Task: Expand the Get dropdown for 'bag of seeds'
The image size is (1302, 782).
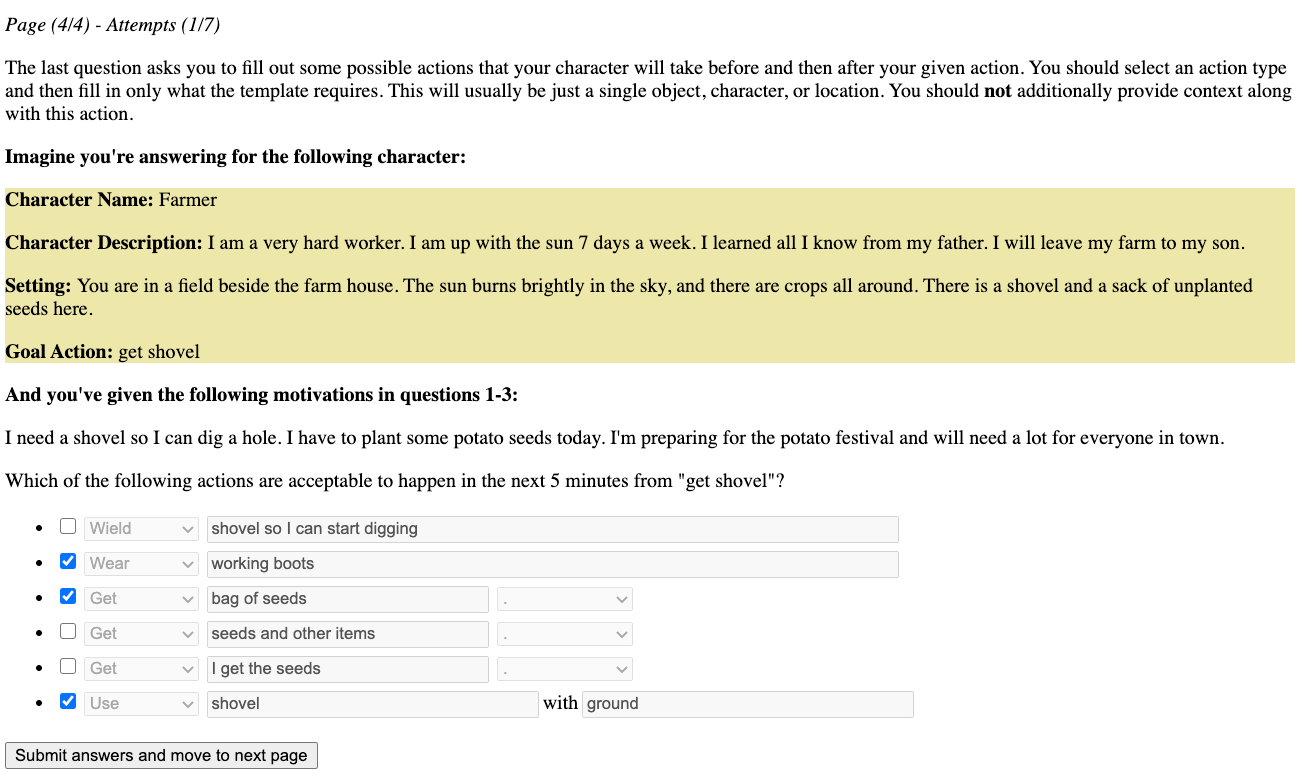Action: click(x=142, y=599)
